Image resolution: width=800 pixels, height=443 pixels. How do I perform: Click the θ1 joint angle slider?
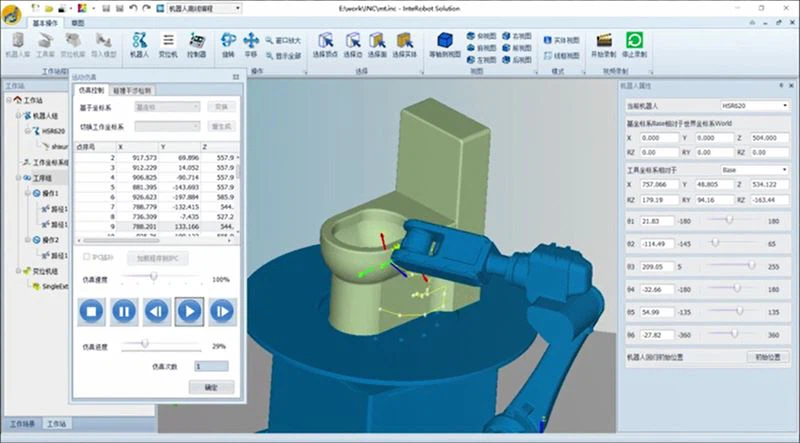tap(730, 220)
